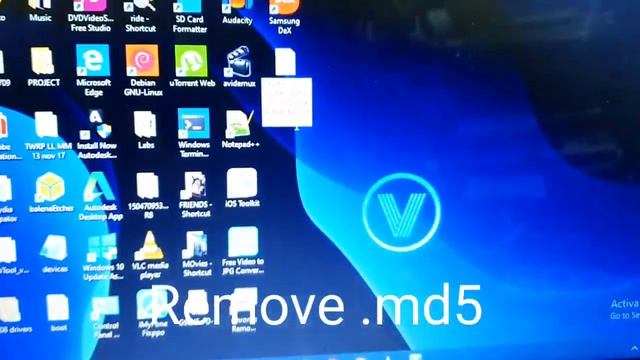Screen dimensions: 640x360
Task: Open the Audacity shortcut
Action: point(237,12)
